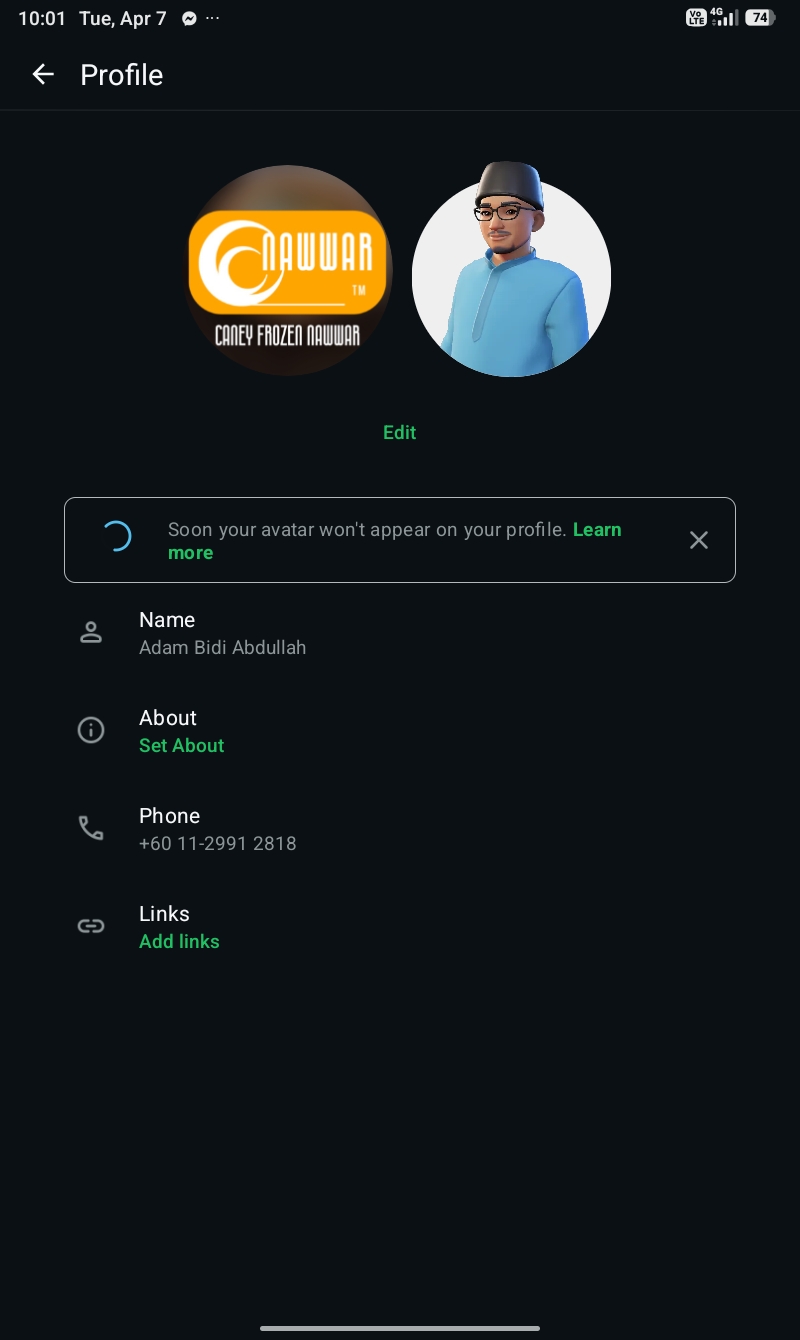Screen dimensions: 800x1340
Task: Tap the loading spinner icon in banner
Action: click(117, 537)
